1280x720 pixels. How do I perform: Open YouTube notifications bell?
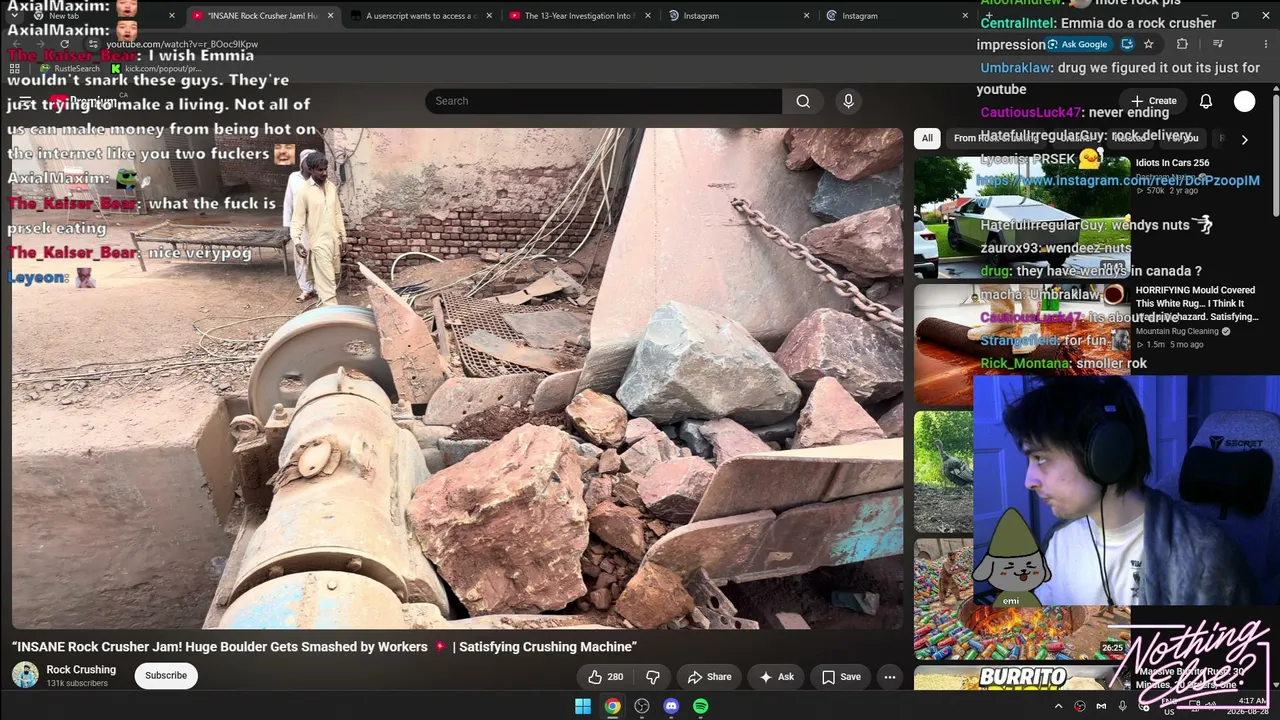1206,101
